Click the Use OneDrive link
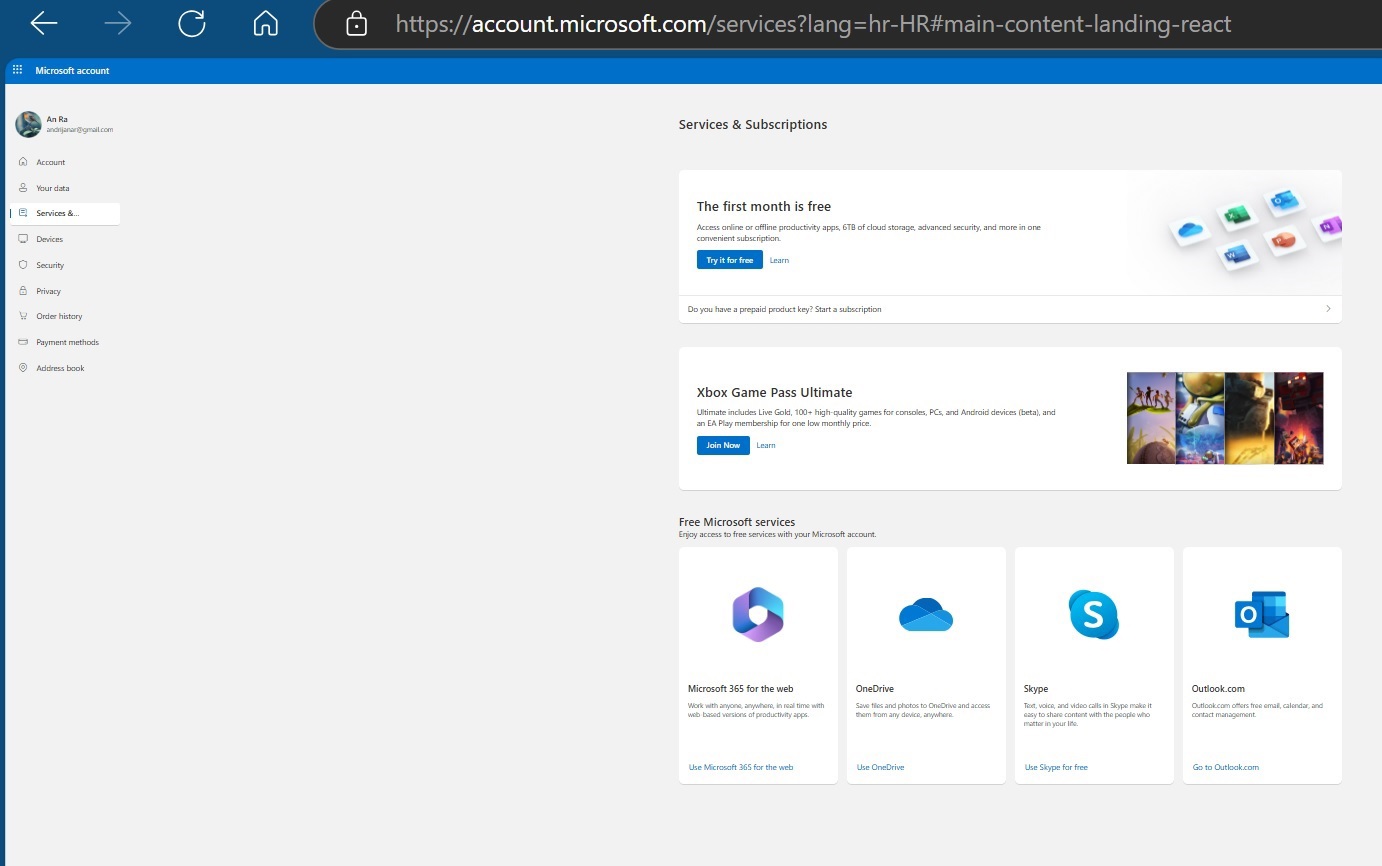 click(x=880, y=767)
